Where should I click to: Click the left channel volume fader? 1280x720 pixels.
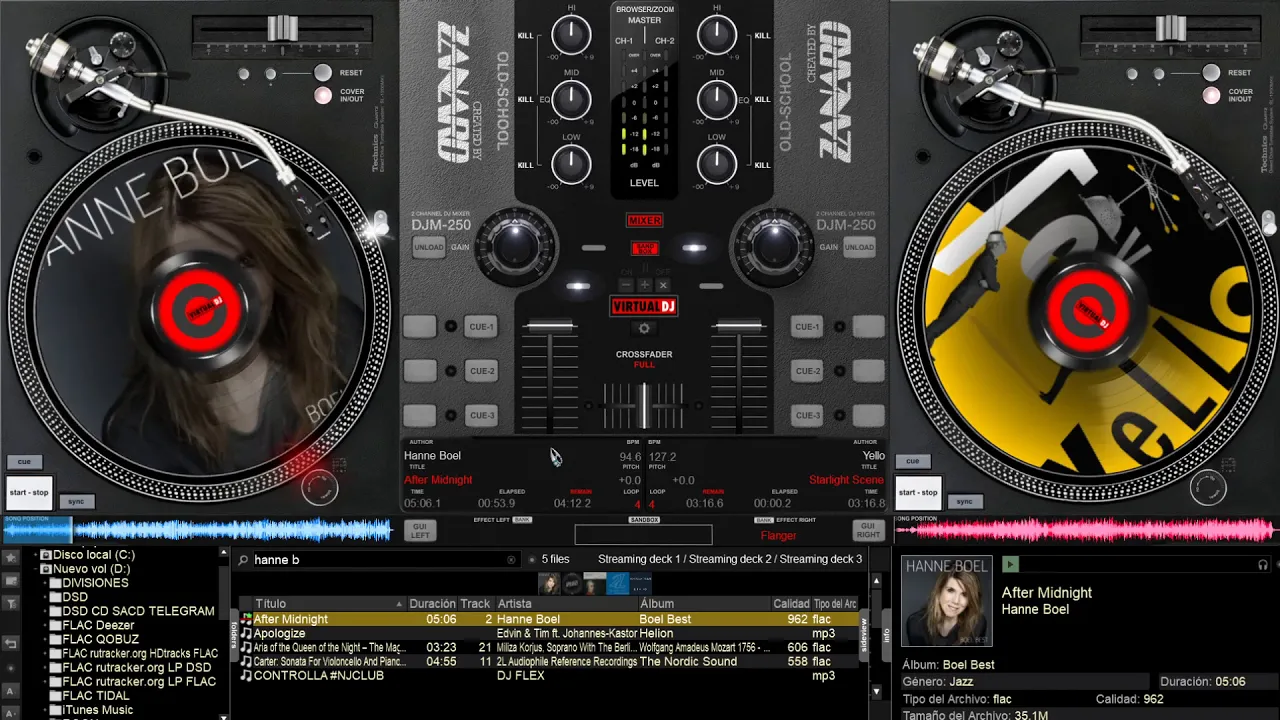coord(550,326)
